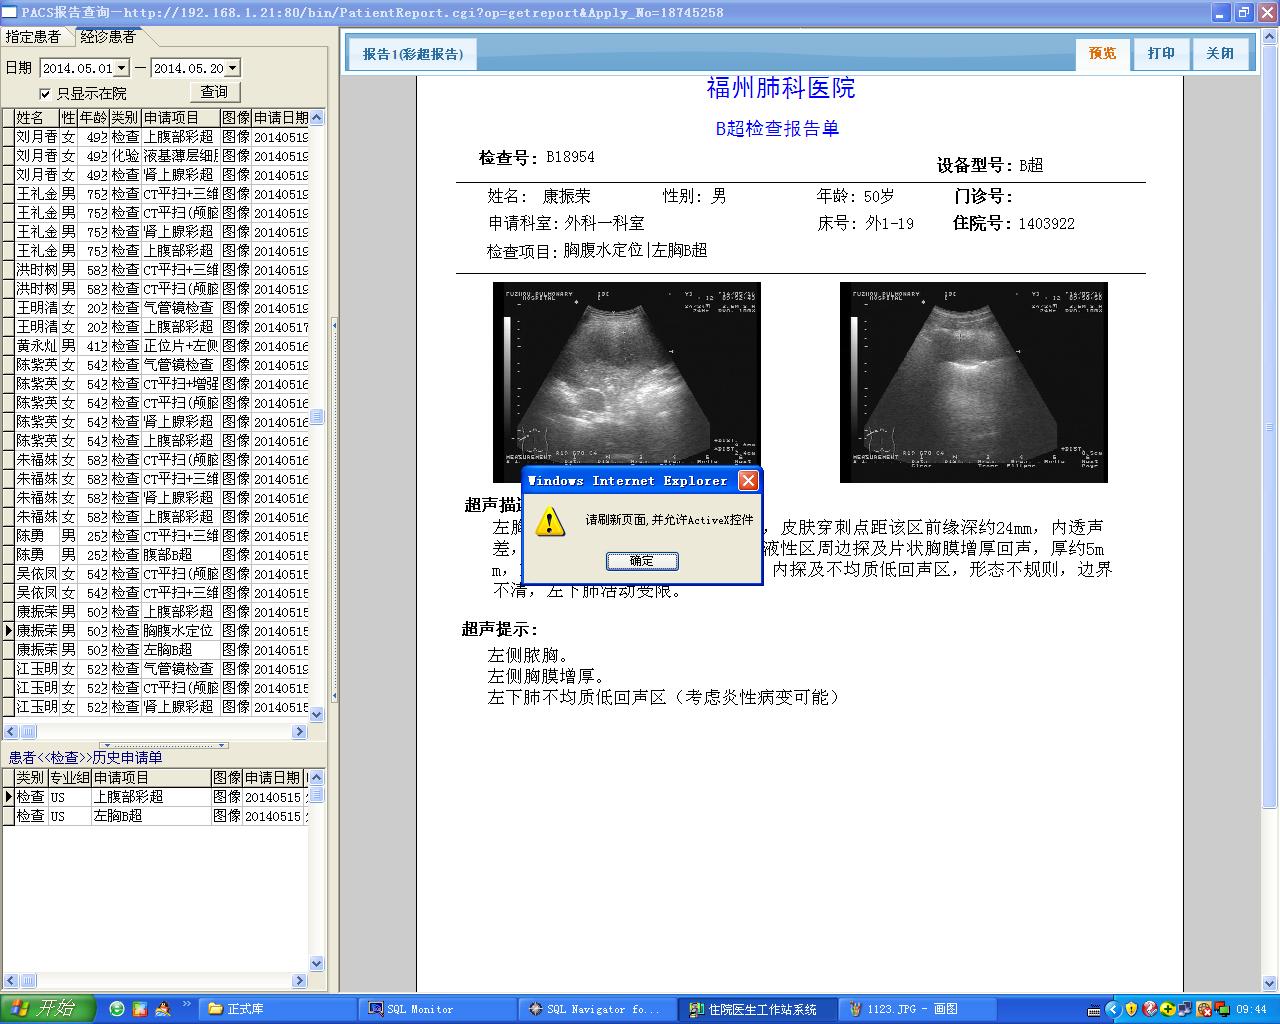The height and width of the screenshot is (1024, 1280).
Task: Launch the QQ penguin quick-launch icon
Action: click(163, 1010)
